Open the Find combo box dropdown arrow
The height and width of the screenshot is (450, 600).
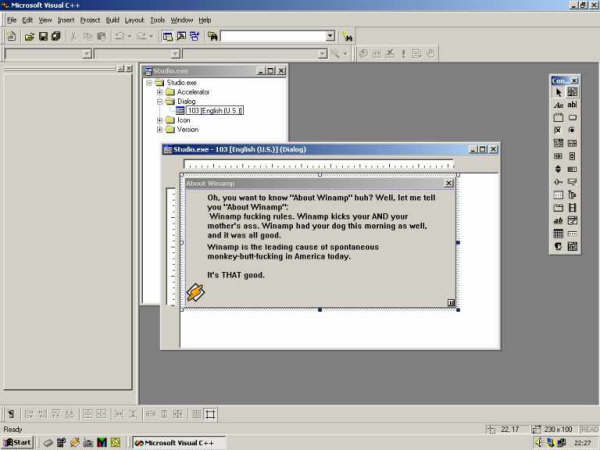[330, 36]
